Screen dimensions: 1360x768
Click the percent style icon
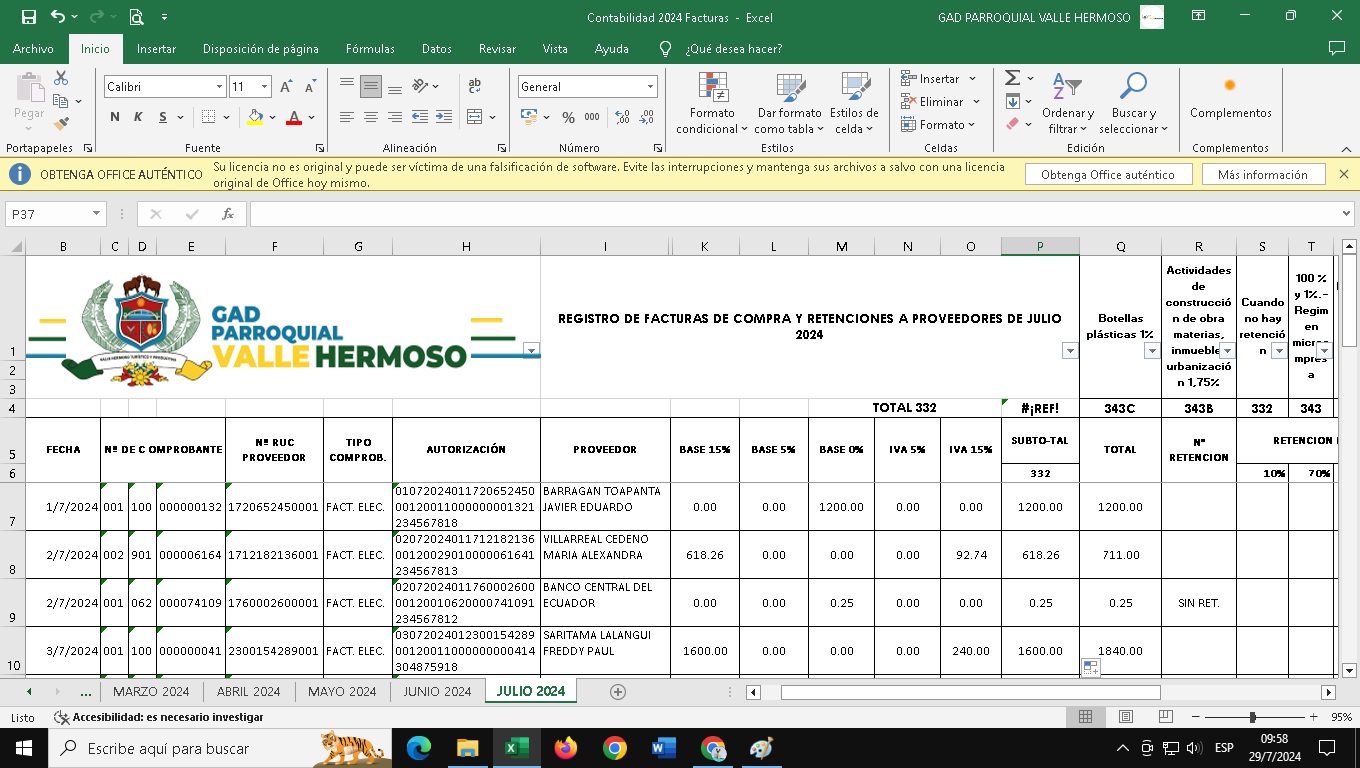pos(568,117)
